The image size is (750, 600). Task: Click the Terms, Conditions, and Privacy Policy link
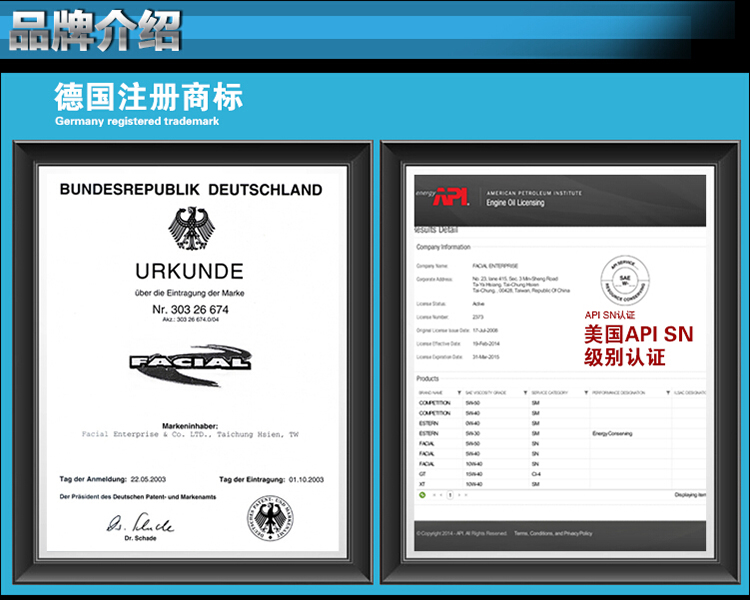point(553,534)
